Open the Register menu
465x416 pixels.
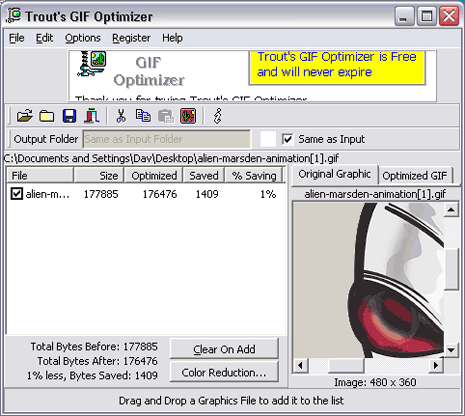pos(131,38)
